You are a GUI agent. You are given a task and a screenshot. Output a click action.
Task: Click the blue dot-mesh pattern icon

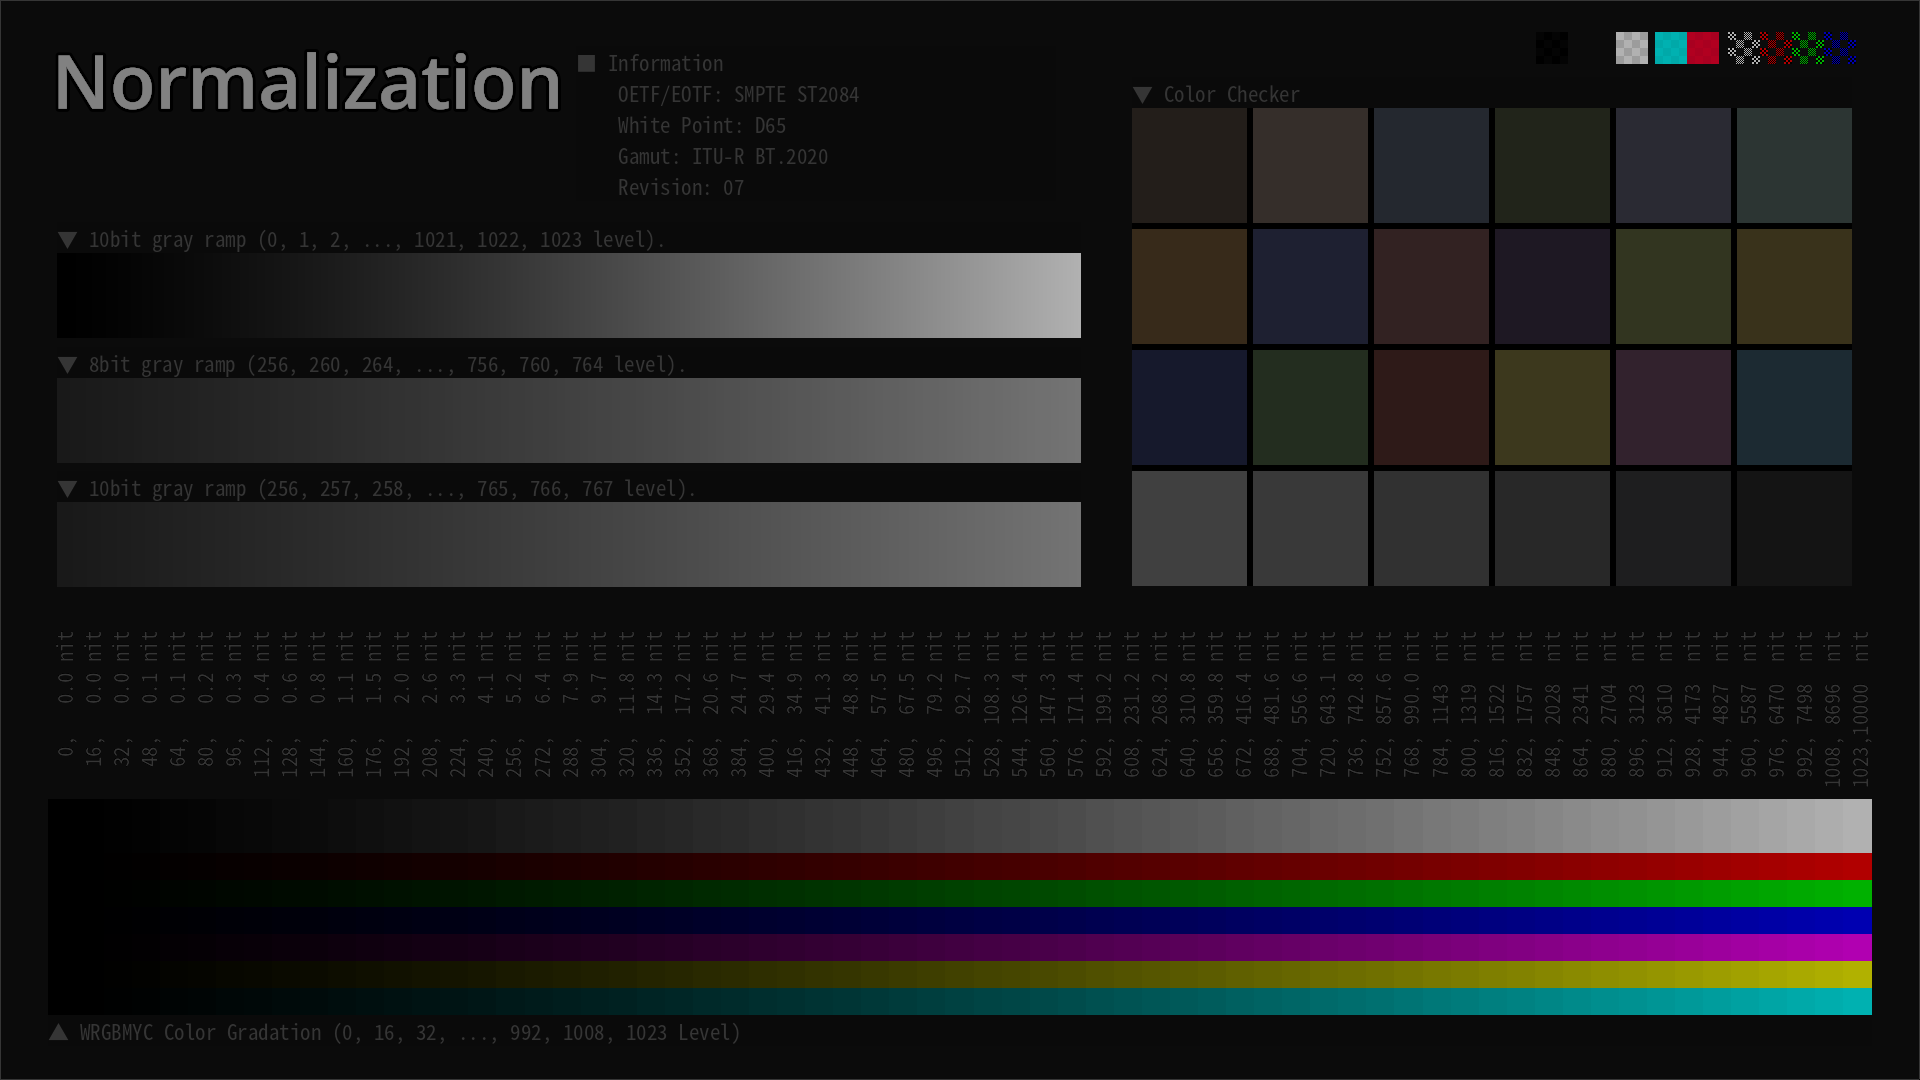(x=1842, y=48)
